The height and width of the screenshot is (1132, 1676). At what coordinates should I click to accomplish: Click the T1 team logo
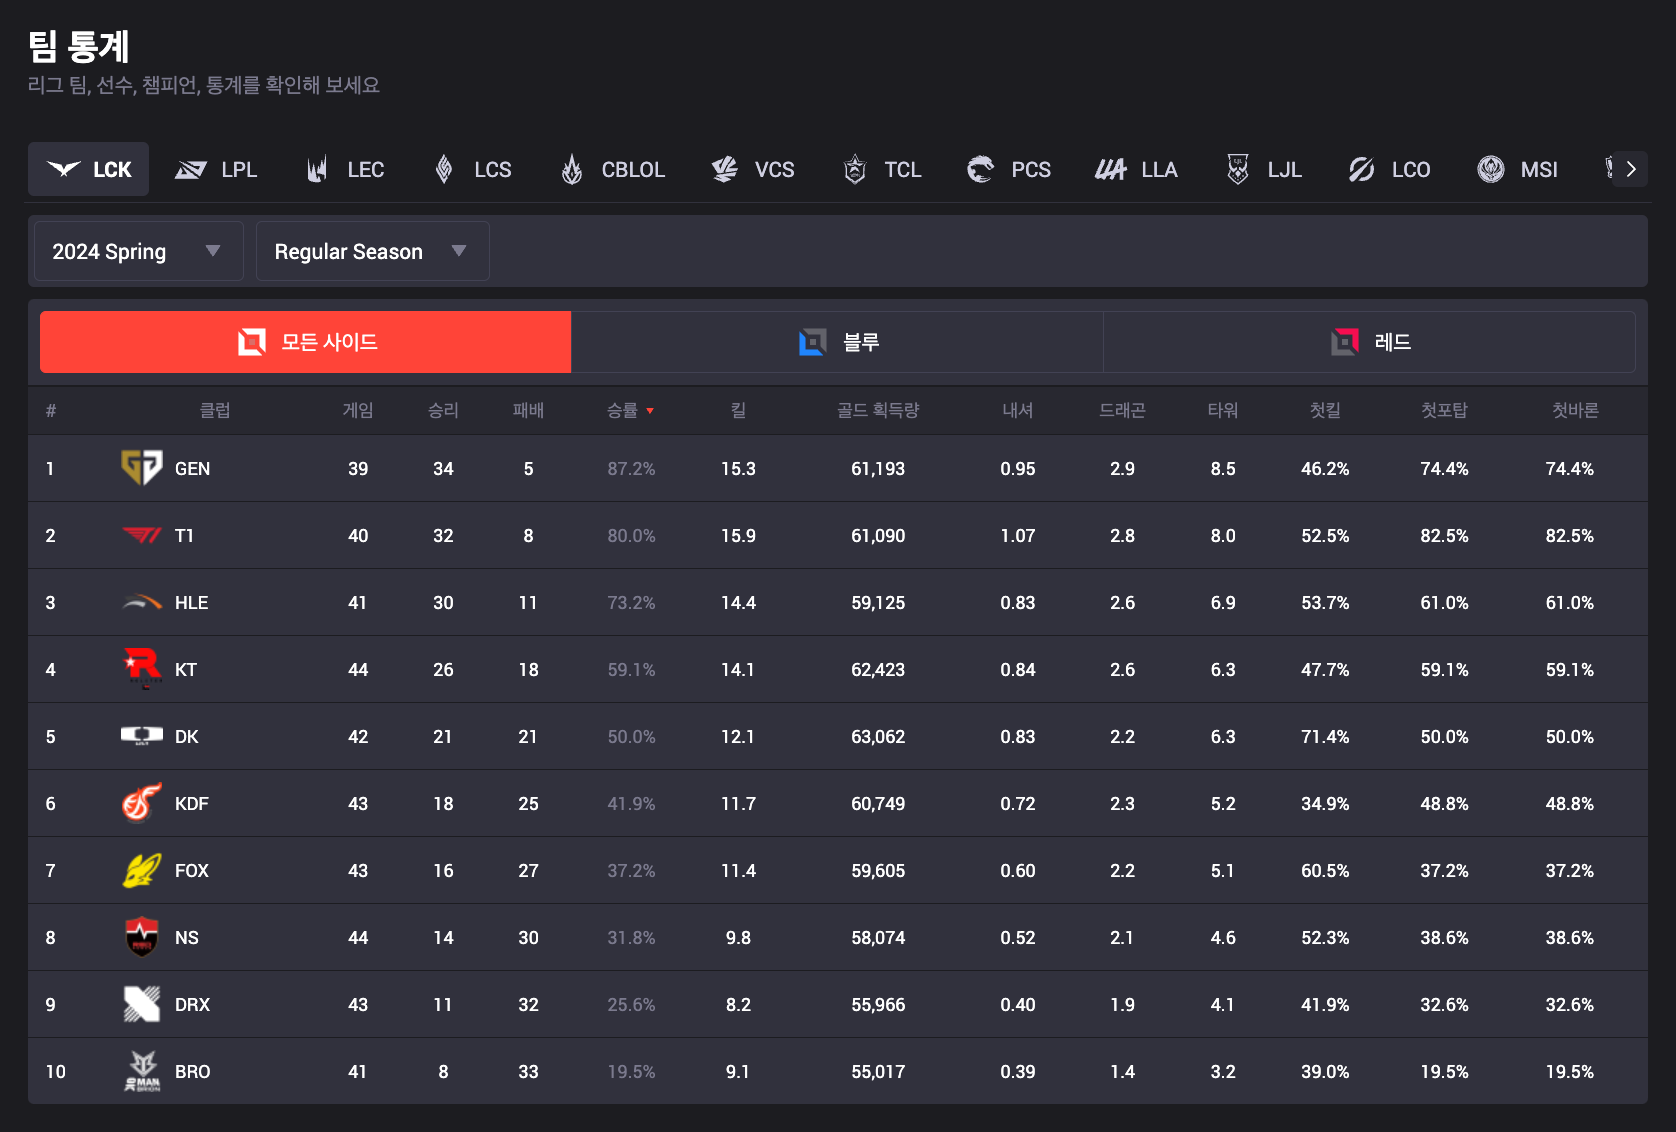pyautogui.click(x=141, y=535)
